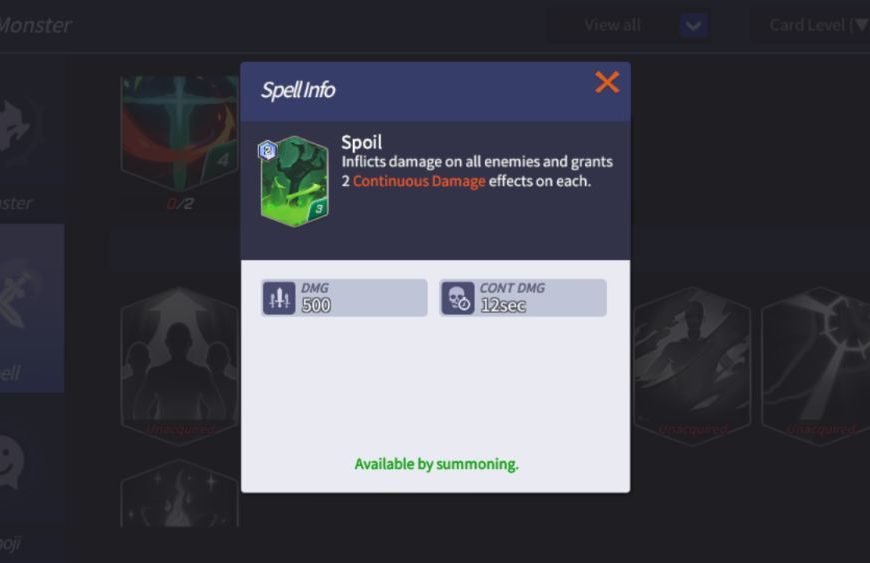Image resolution: width=870 pixels, height=563 pixels.
Task: Click the Continuous Damage keyword link
Action: (x=419, y=181)
